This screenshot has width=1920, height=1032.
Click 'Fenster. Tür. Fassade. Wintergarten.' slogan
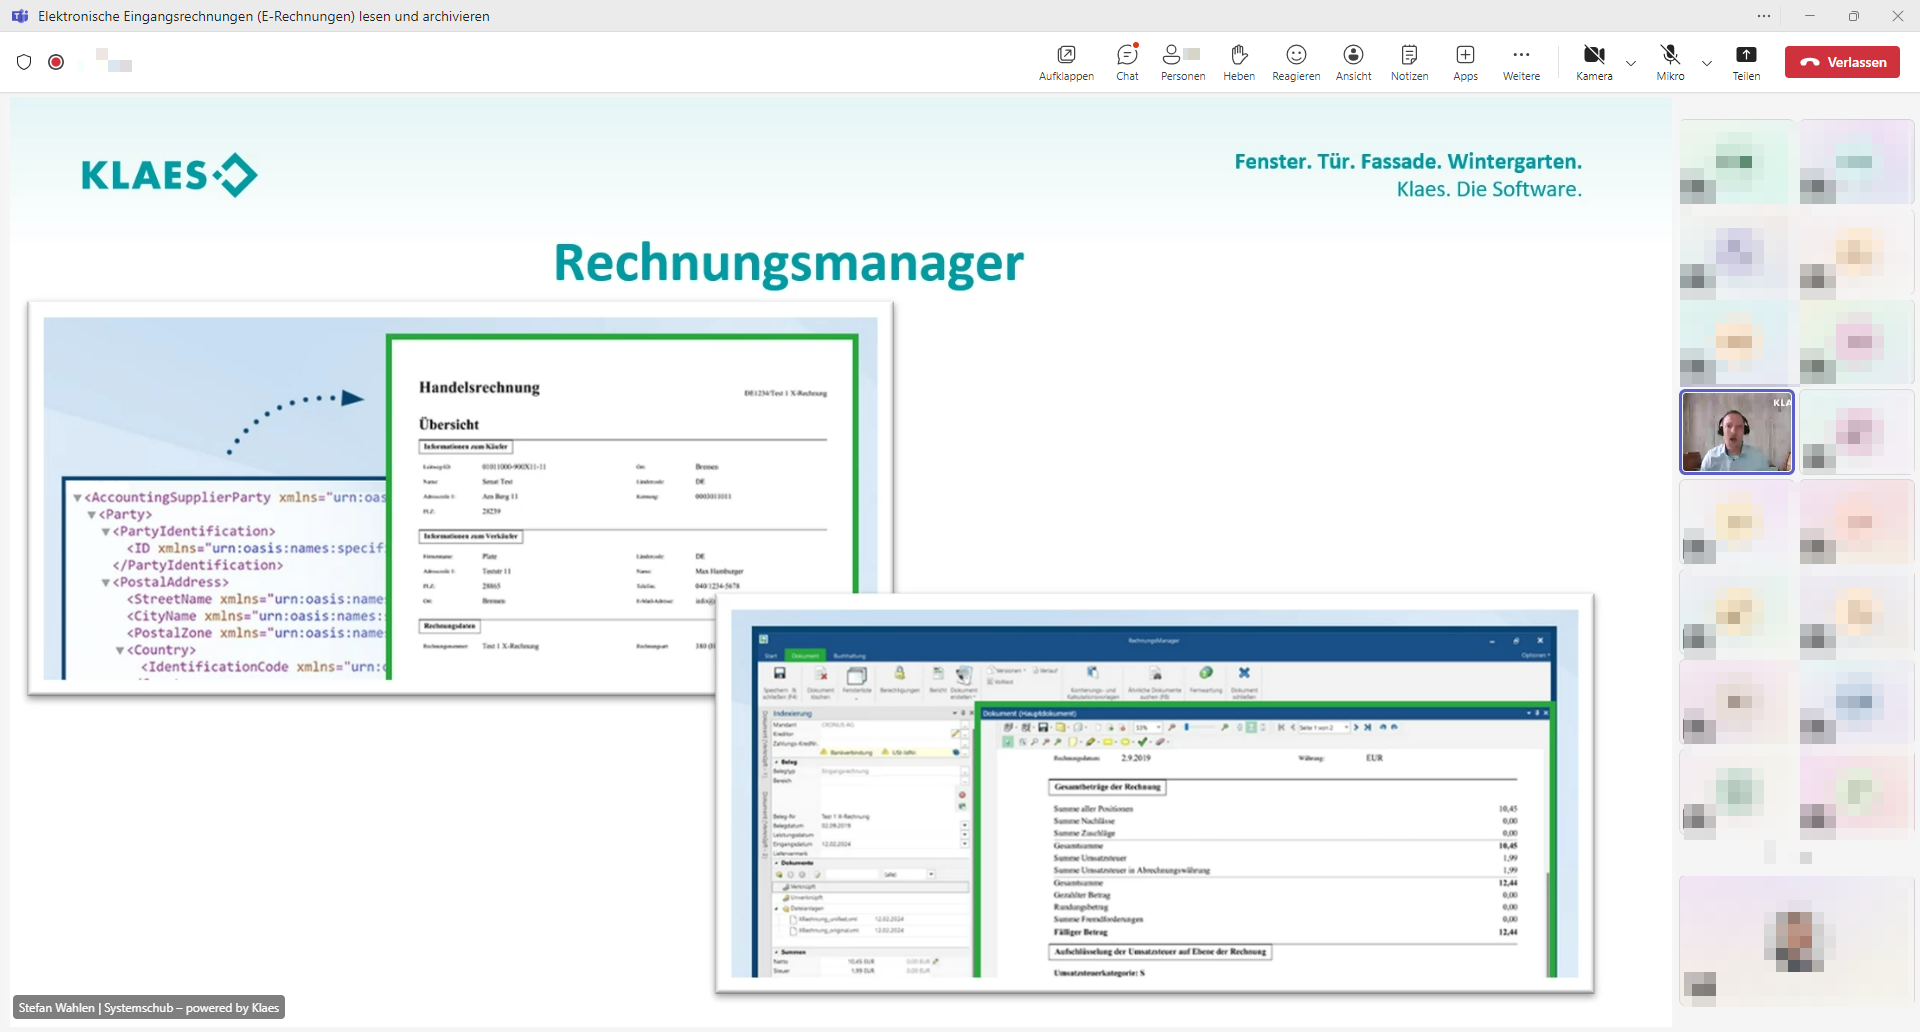(1408, 161)
